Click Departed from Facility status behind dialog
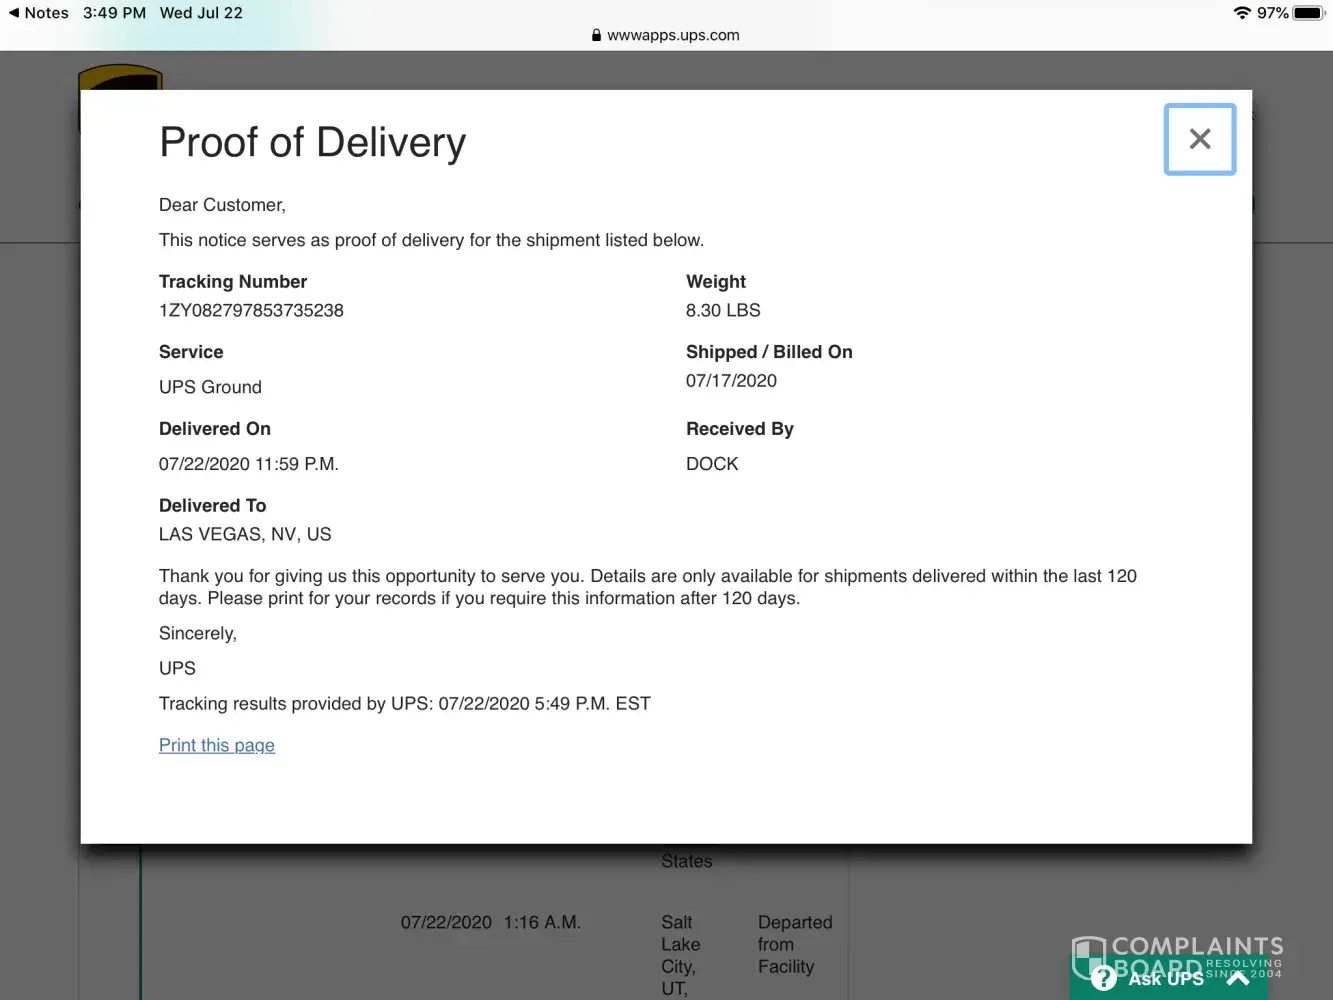1333x1000 pixels. pyautogui.click(x=795, y=944)
